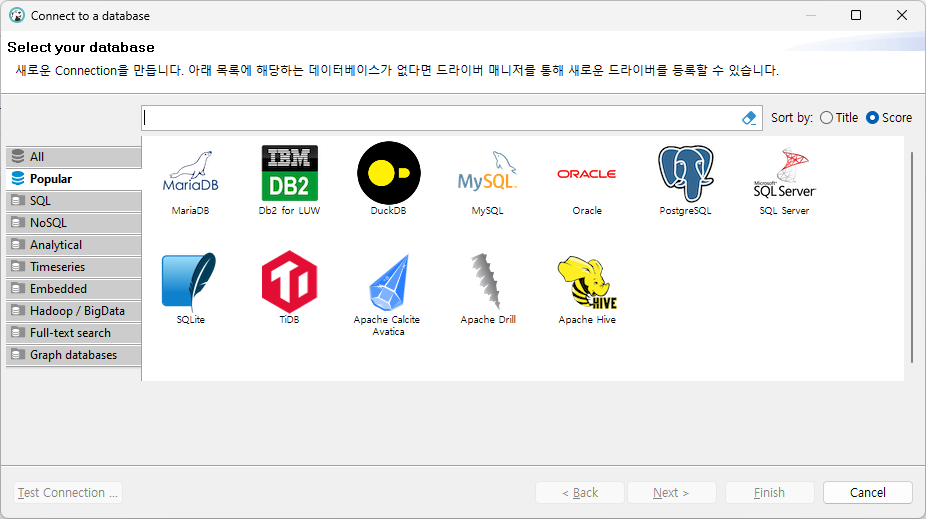Switch to Embedded databases category
Screen dimensions: 926x519
(x=74, y=289)
